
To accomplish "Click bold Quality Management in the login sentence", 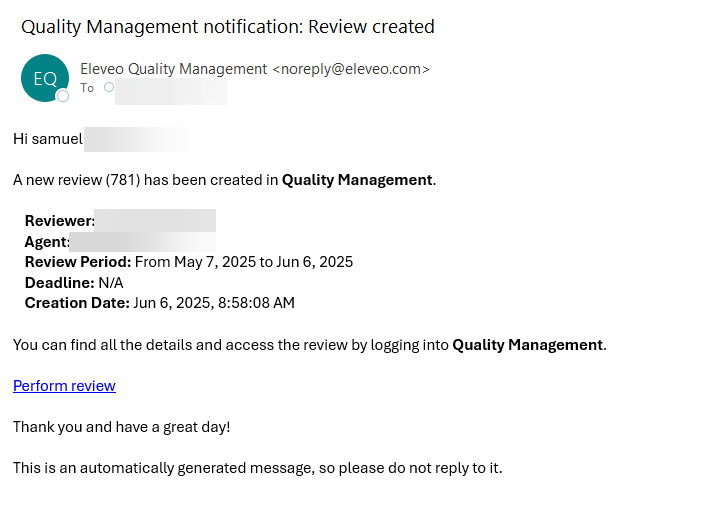I will point(527,345).
